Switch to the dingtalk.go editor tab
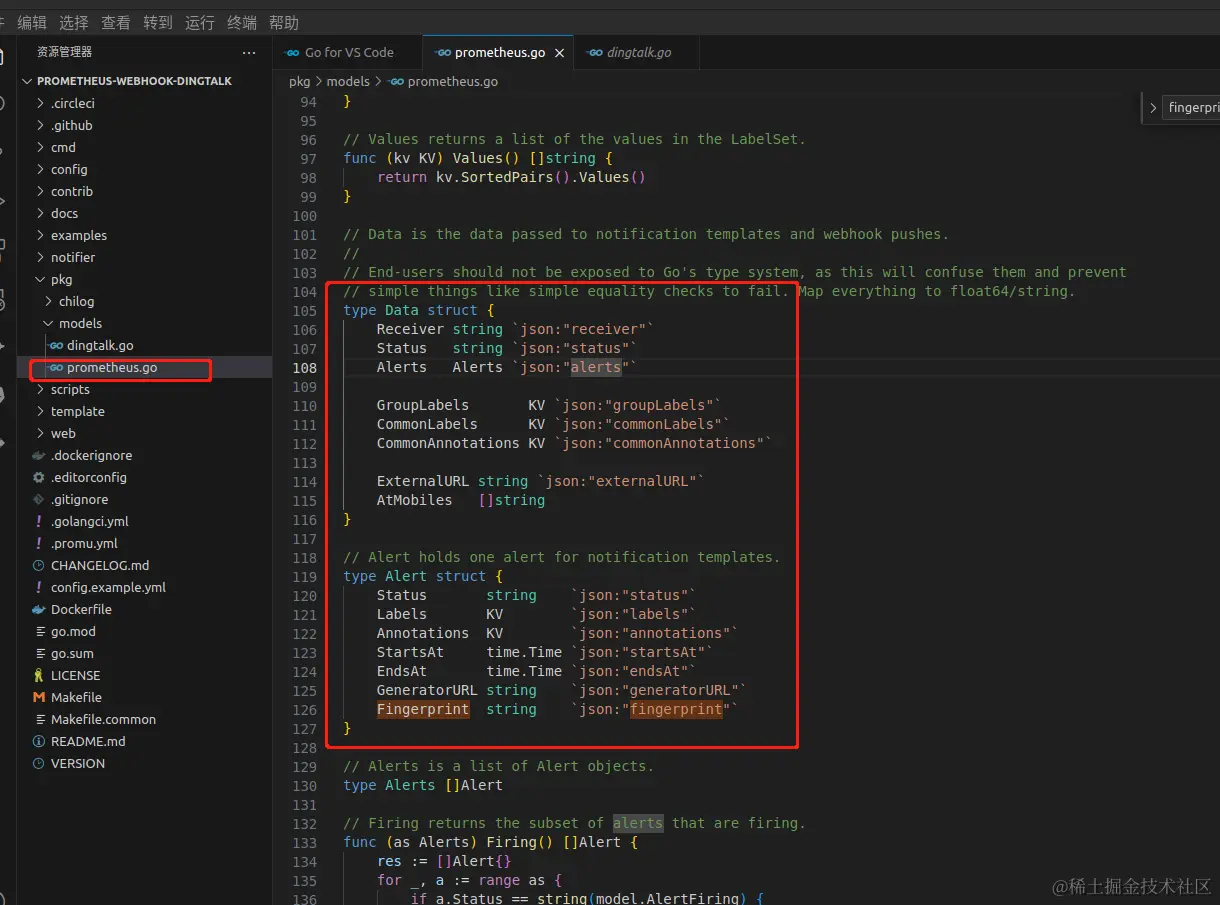The height and width of the screenshot is (905, 1220). click(638, 53)
